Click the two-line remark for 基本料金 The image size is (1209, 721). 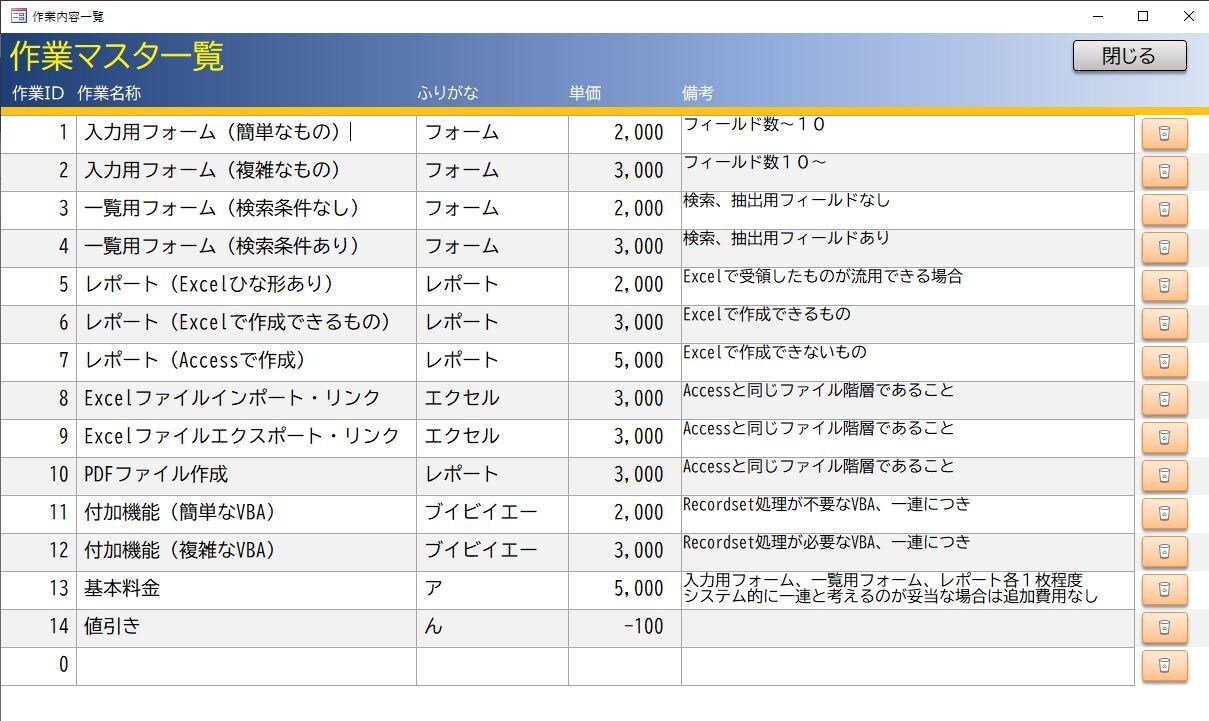pyautogui.click(x=907, y=590)
